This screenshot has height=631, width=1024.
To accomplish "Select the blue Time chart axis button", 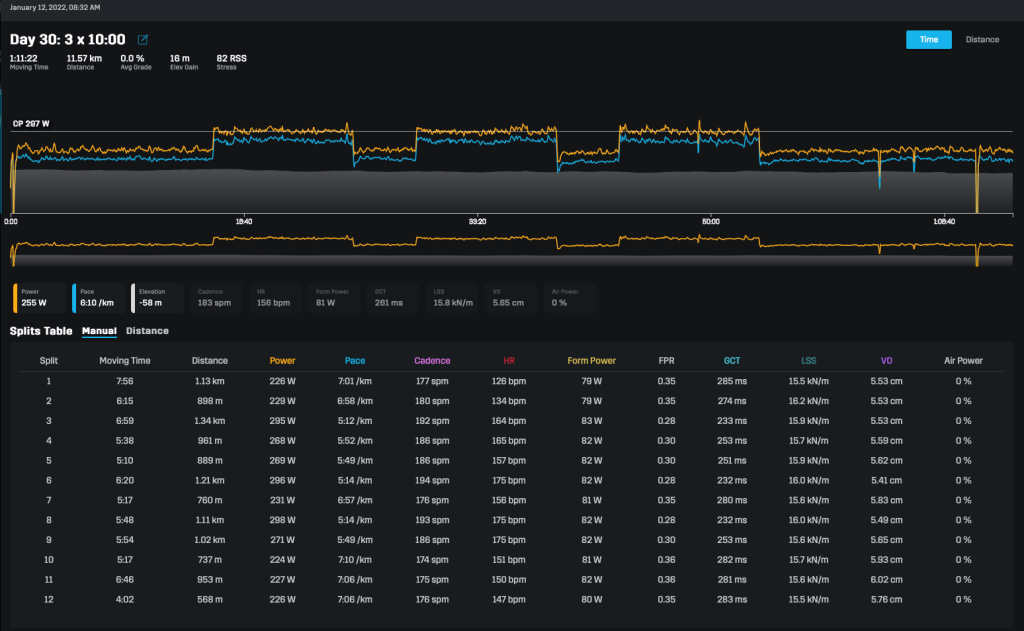I will tap(928, 40).
